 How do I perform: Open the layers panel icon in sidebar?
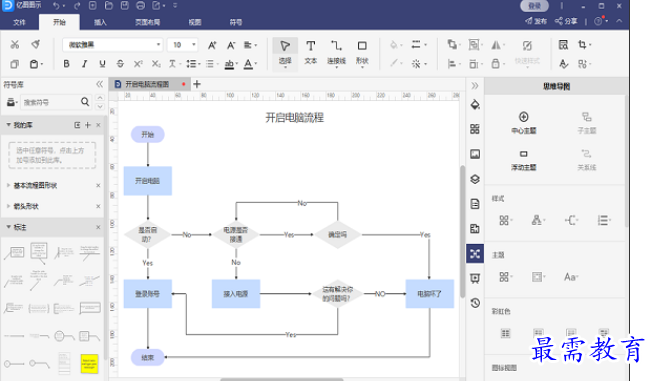(x=475, y=179)
